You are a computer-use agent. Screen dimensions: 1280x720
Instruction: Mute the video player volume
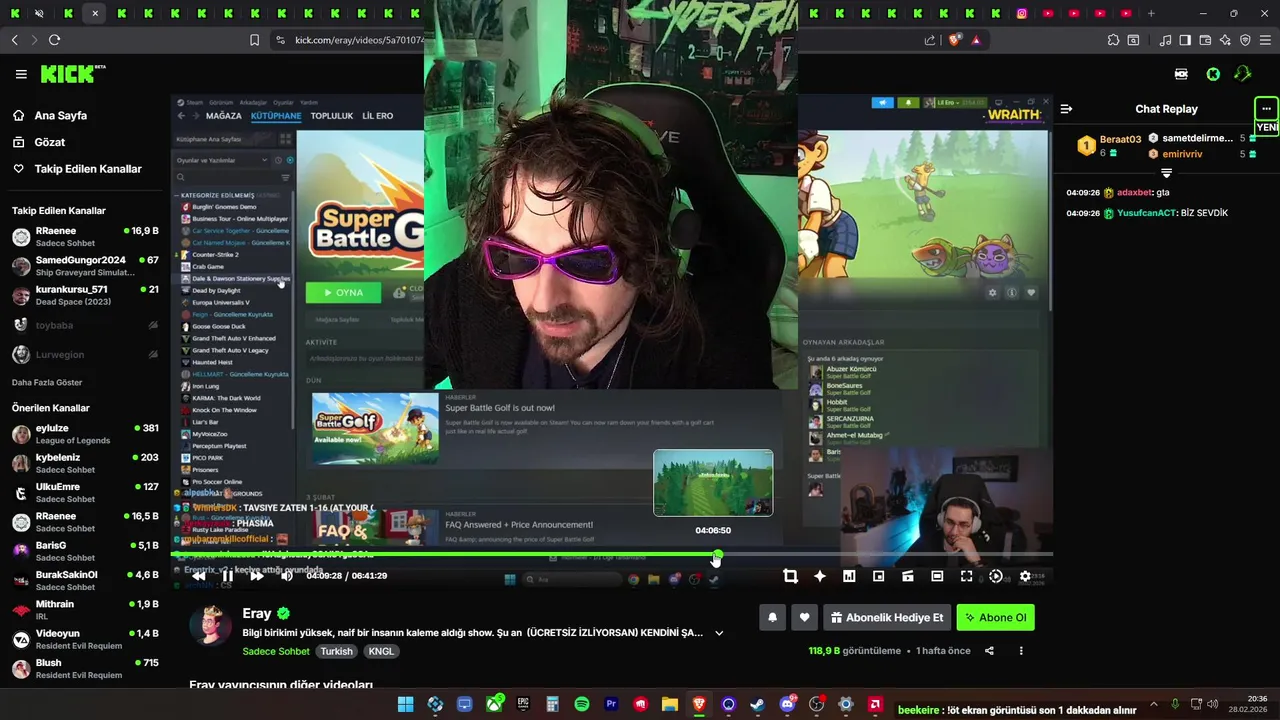coord(287,576)
